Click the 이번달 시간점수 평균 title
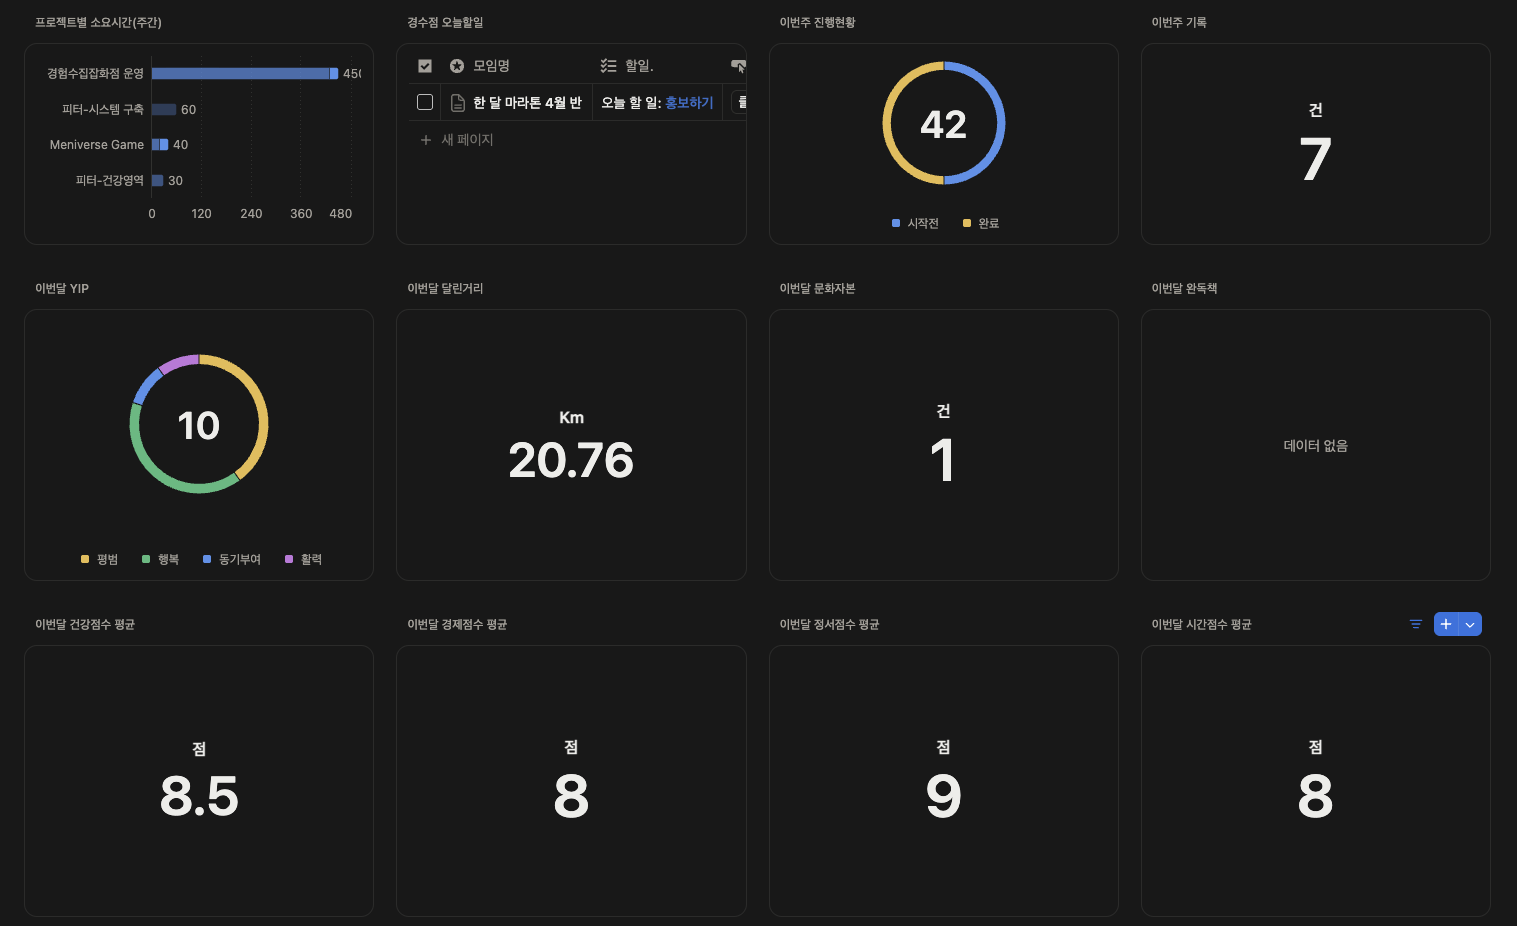Image resolution: width=1517 pixels, height=926 pixels. point(1201,625)
